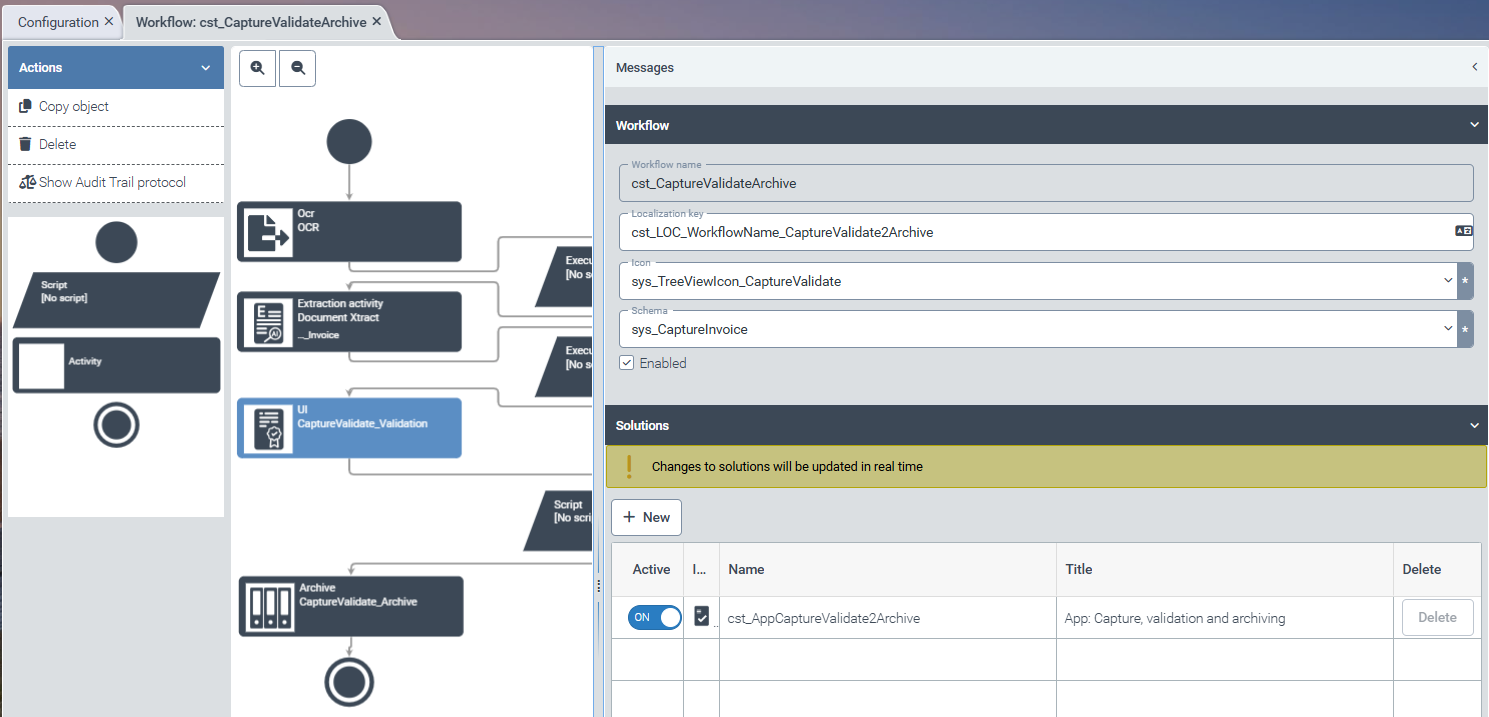Click the New solution button
This screenshot has height=717, width=1489.
click(646, 517)
